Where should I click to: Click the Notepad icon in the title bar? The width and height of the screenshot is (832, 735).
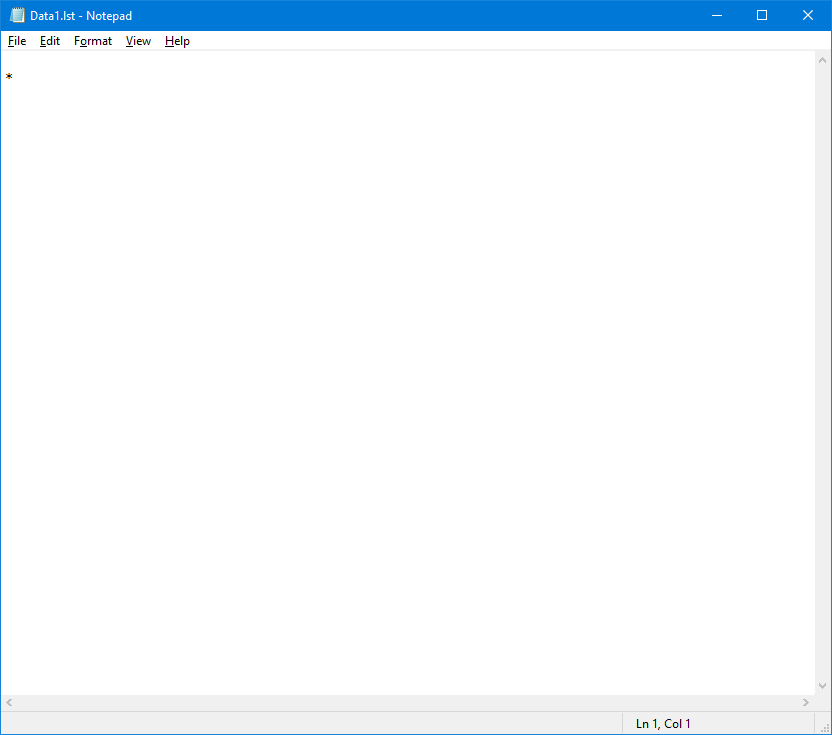[17, 16]
